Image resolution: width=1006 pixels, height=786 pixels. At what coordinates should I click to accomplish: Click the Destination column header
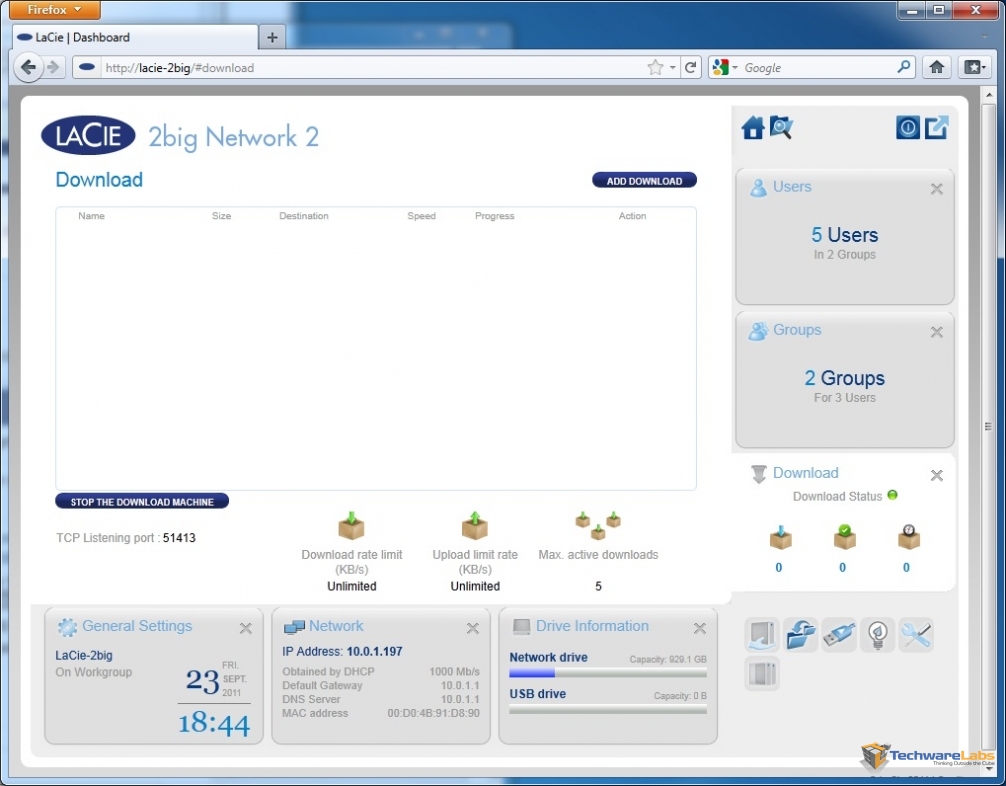tap(303, 216)
